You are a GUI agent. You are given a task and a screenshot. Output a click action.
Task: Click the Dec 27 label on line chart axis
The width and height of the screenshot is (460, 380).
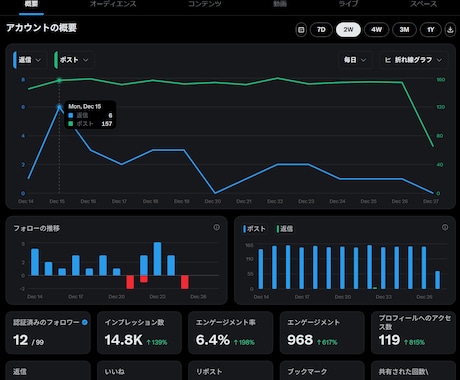click(x=431, y=201)
